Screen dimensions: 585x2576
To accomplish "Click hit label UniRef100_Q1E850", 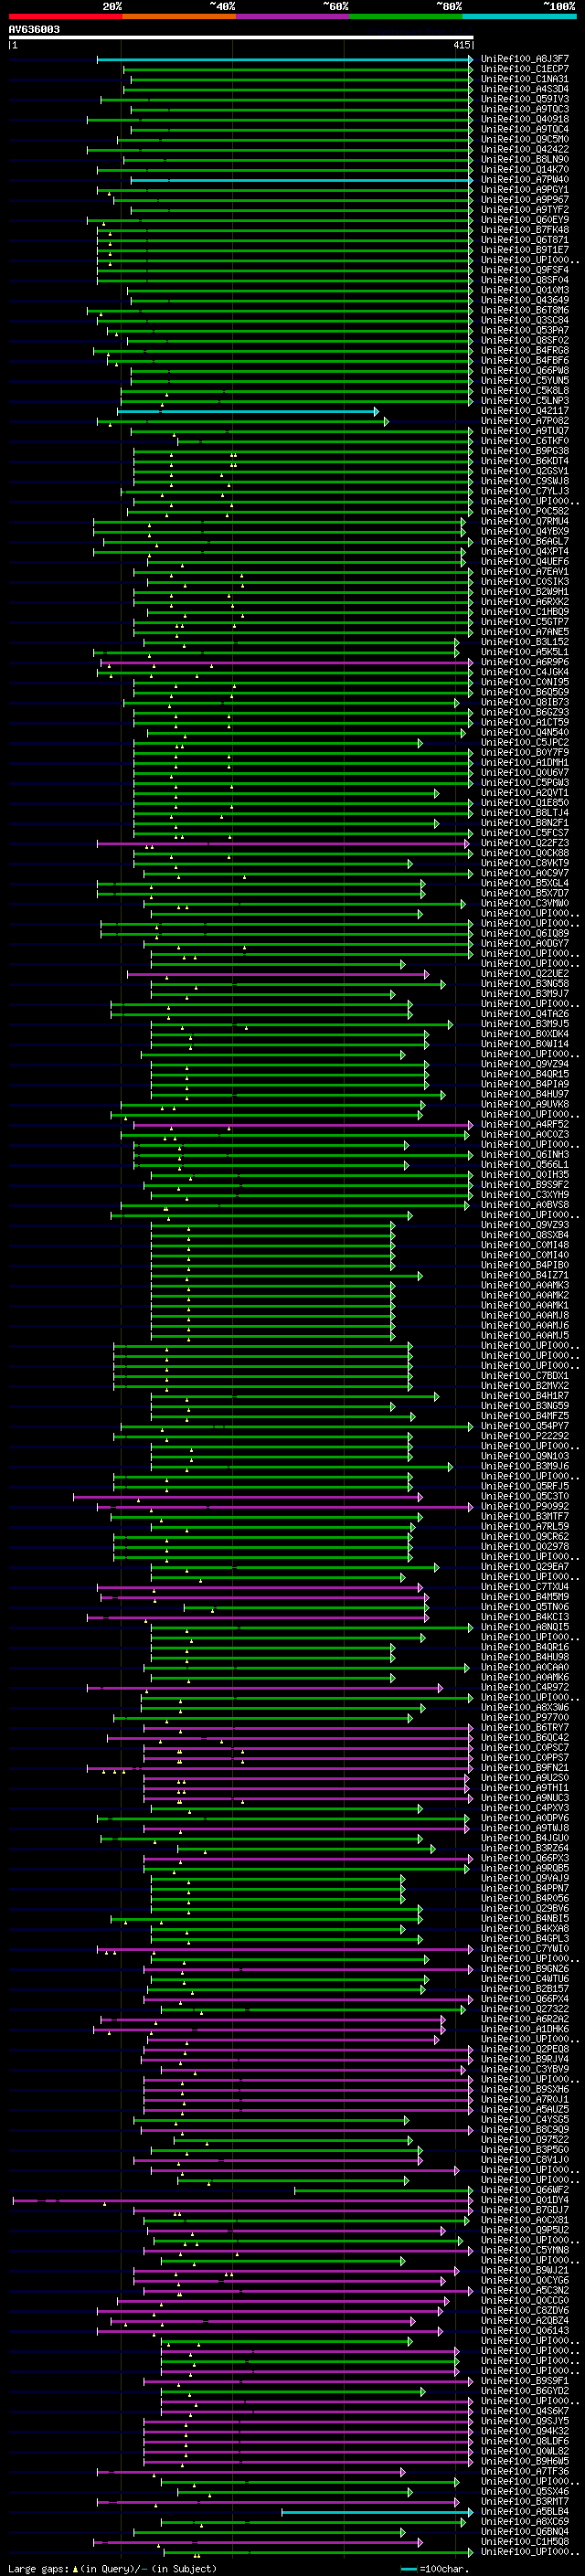I will point(525,803).
